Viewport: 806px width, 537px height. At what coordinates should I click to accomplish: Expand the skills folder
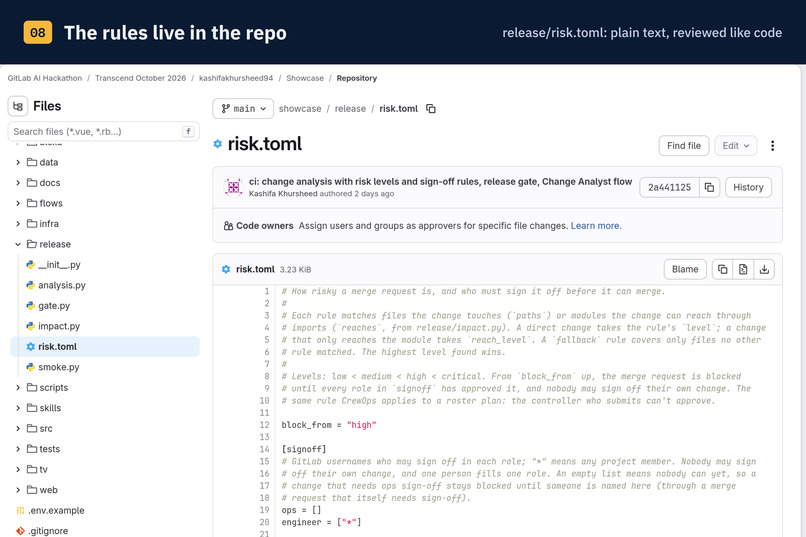click(18, 408)
